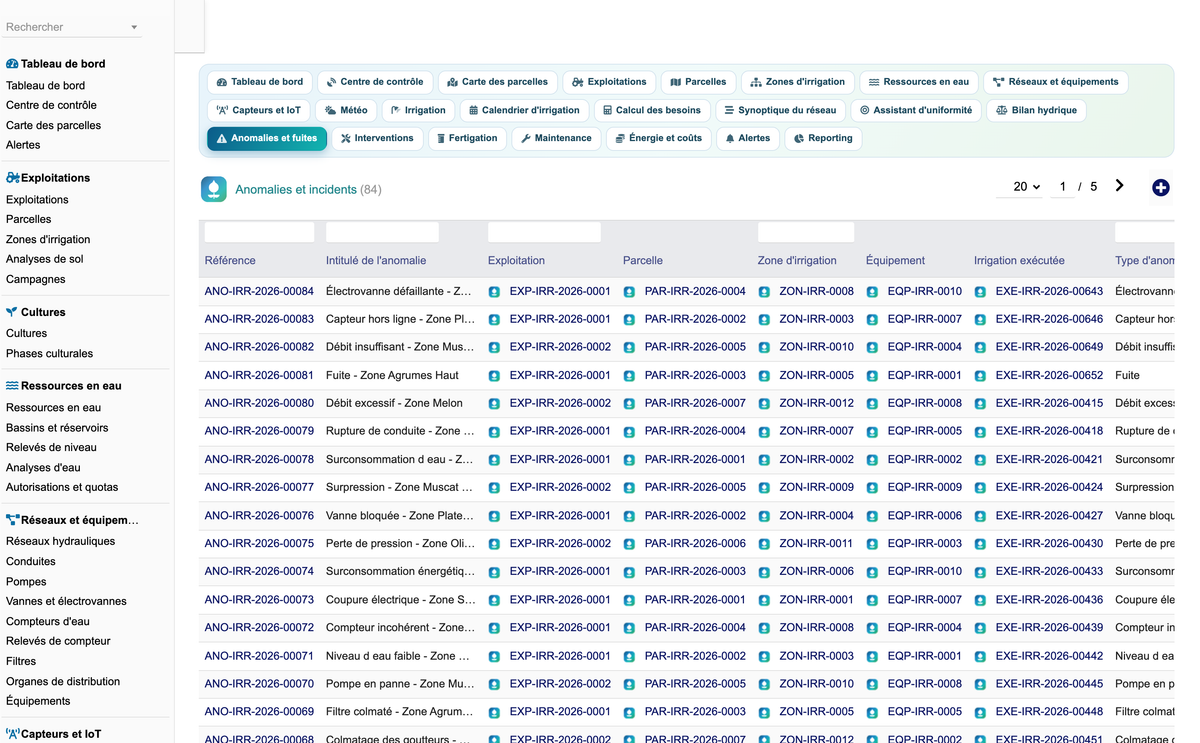Click the icon beside EXE-IRR-2026-00415
The height and width of the screenshot is (743, 1200).
[x=980, y=404]
